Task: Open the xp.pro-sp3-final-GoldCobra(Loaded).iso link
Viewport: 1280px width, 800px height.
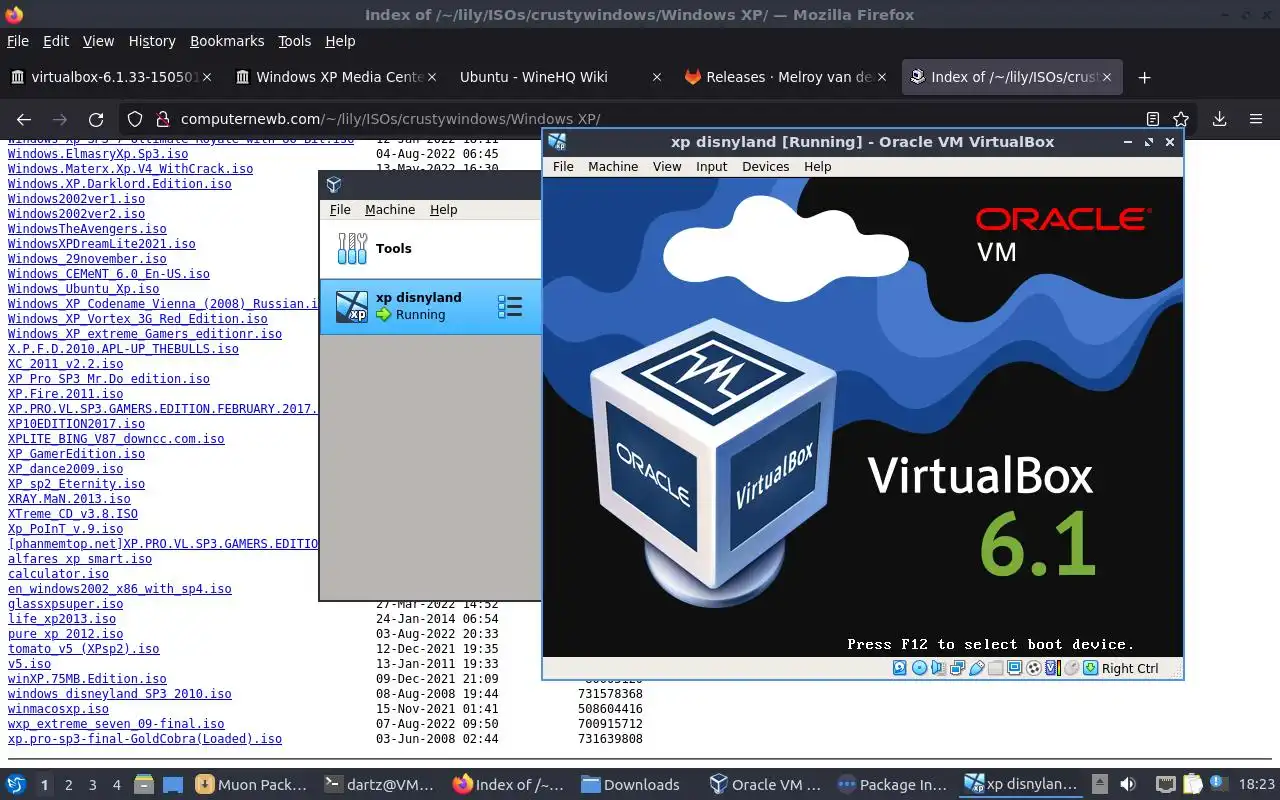Action: tap(145, 739)
